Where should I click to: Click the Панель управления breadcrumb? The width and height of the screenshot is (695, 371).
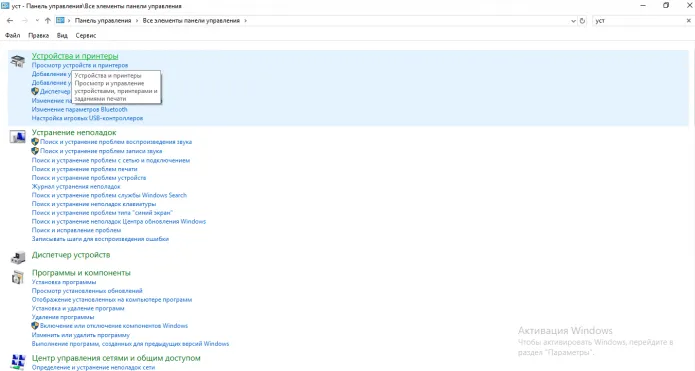pos(103,20)
